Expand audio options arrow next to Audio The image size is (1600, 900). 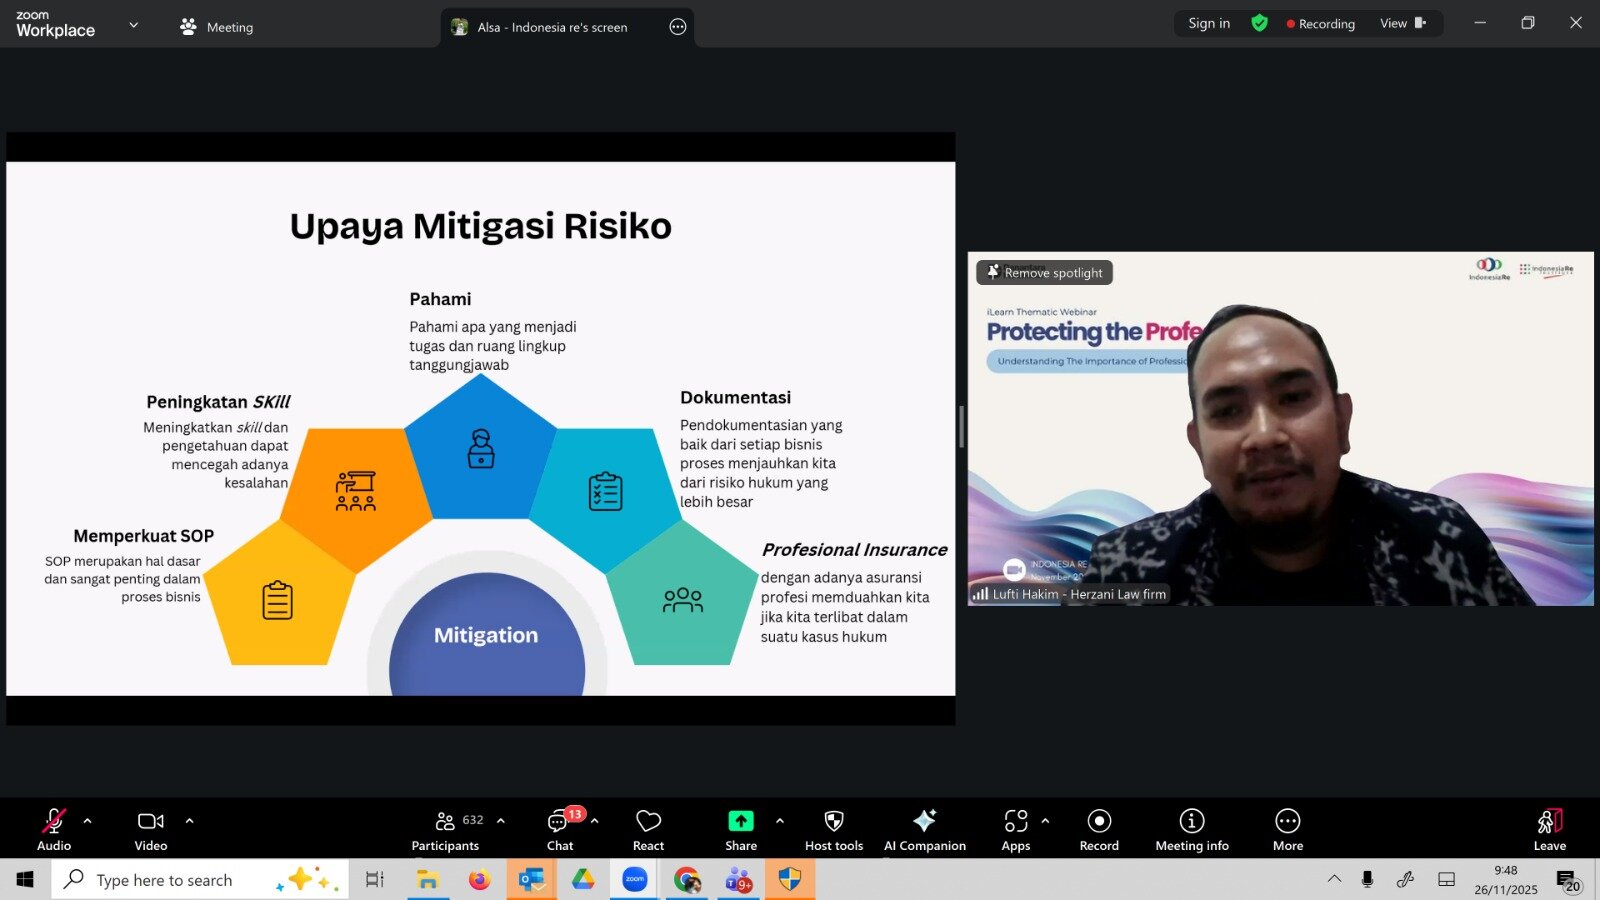[88, 821]
